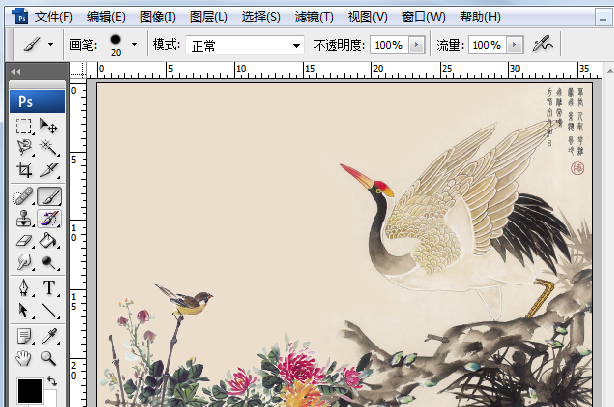Viewport: 614px width, 407px height.
Task: Select the Pen tool
Action: [24, 288]
